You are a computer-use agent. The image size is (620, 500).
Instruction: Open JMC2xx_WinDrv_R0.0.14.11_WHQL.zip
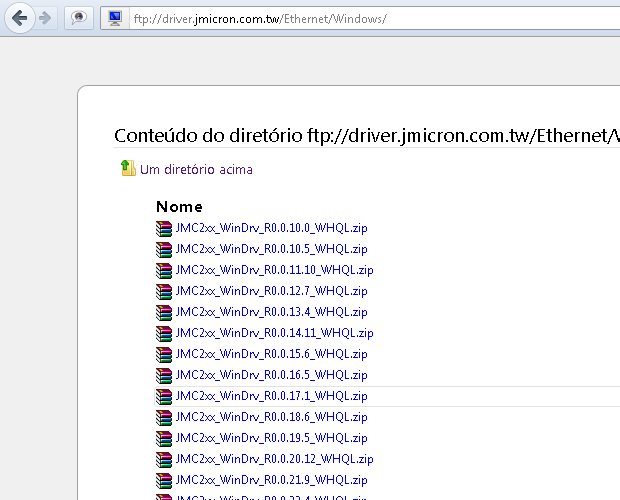274,333
